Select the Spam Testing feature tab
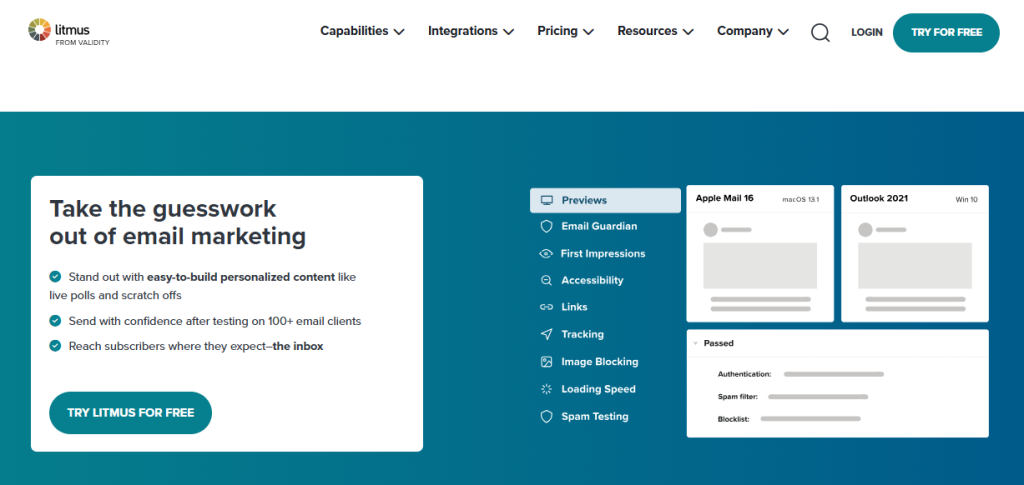The image size is (1024, 485). pyautogui.click(x=594, y=416)
